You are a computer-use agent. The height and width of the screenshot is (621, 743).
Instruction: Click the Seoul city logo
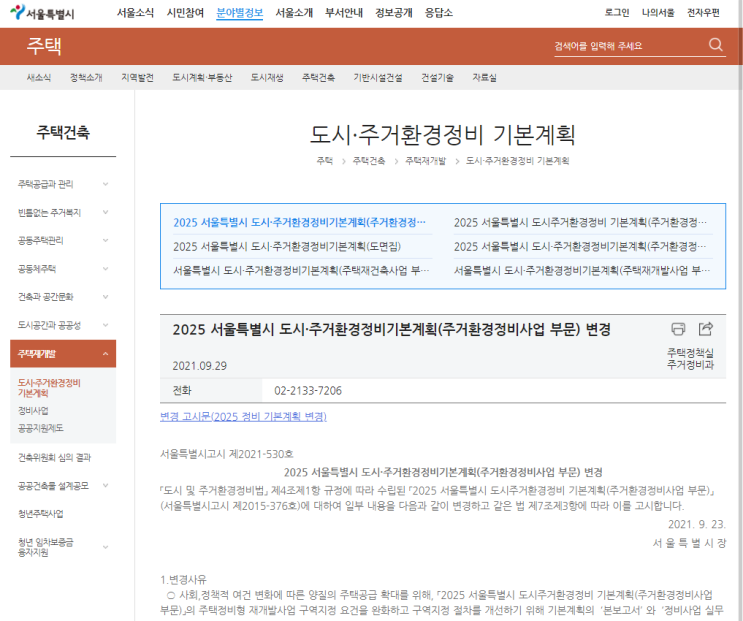point(43,12)
